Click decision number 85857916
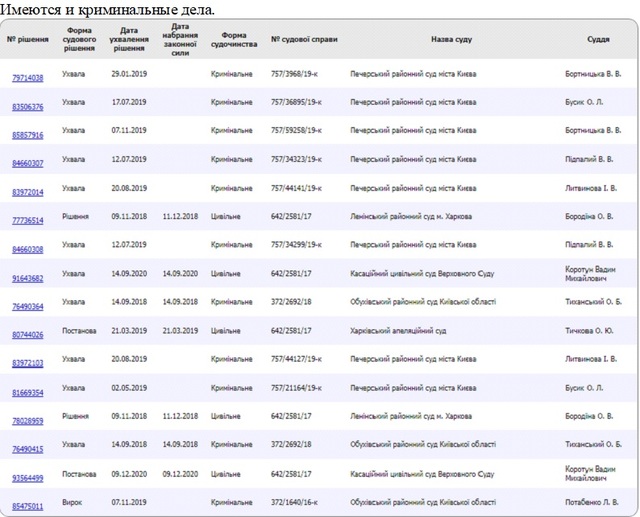Image resolution: width=640 pixels, height=517 pixels. pyautogui.click(x=27, y=134)
